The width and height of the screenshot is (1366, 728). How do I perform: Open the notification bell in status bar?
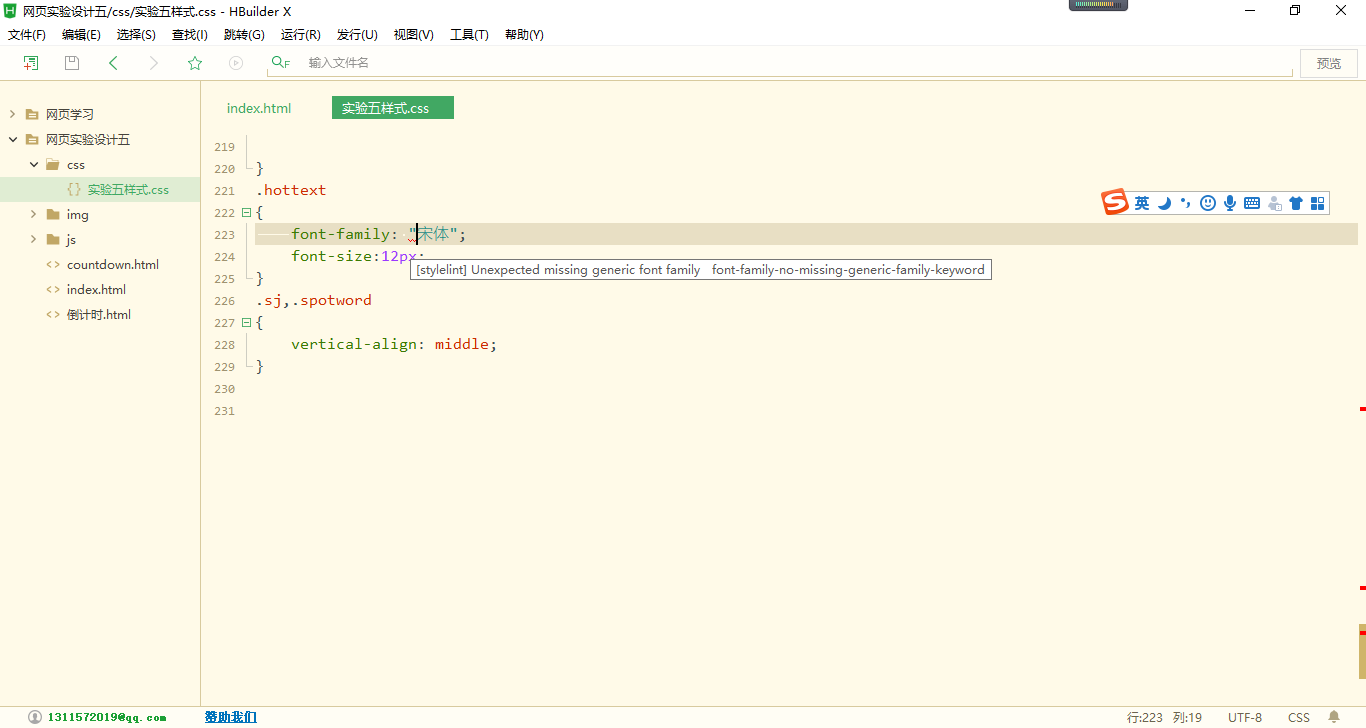coord(1333,717)
